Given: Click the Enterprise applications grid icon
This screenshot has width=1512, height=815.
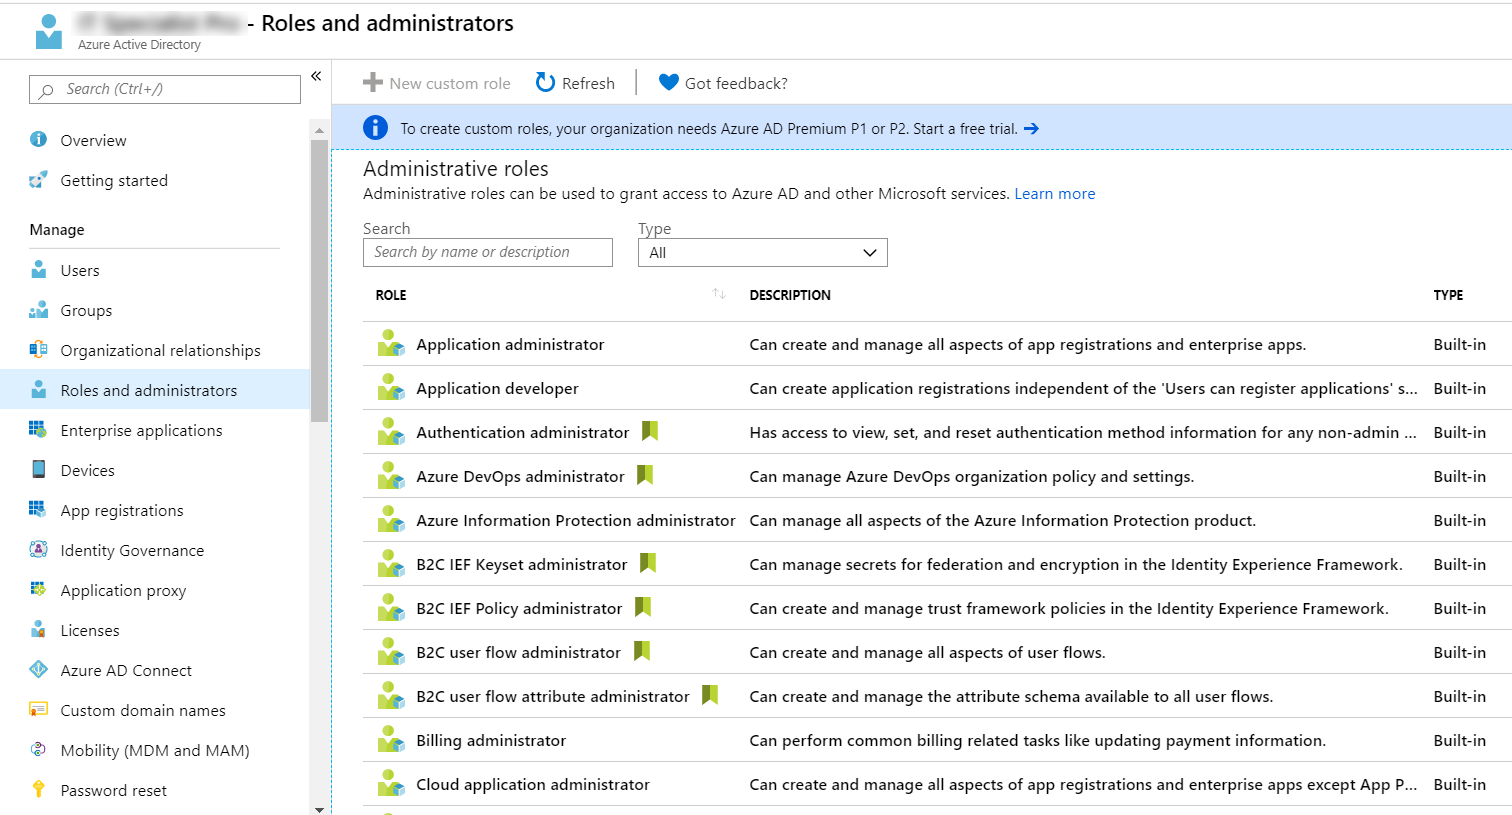Looking at the screenshot, I should [38, 429].
